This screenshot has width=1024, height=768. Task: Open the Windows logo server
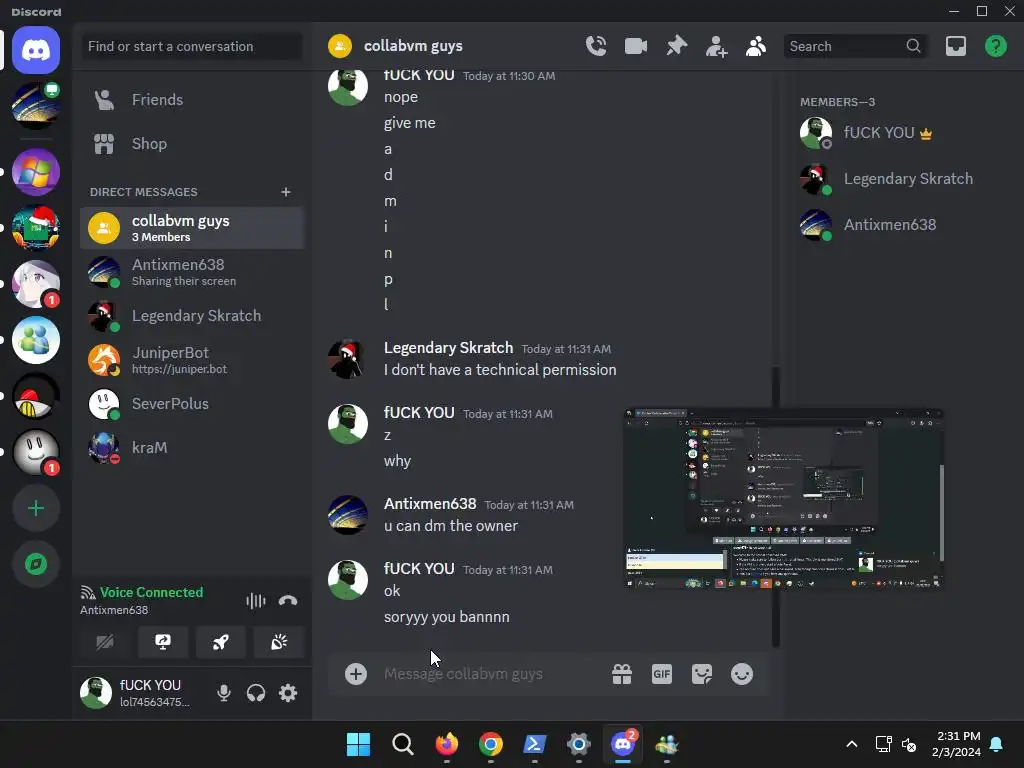36,172
